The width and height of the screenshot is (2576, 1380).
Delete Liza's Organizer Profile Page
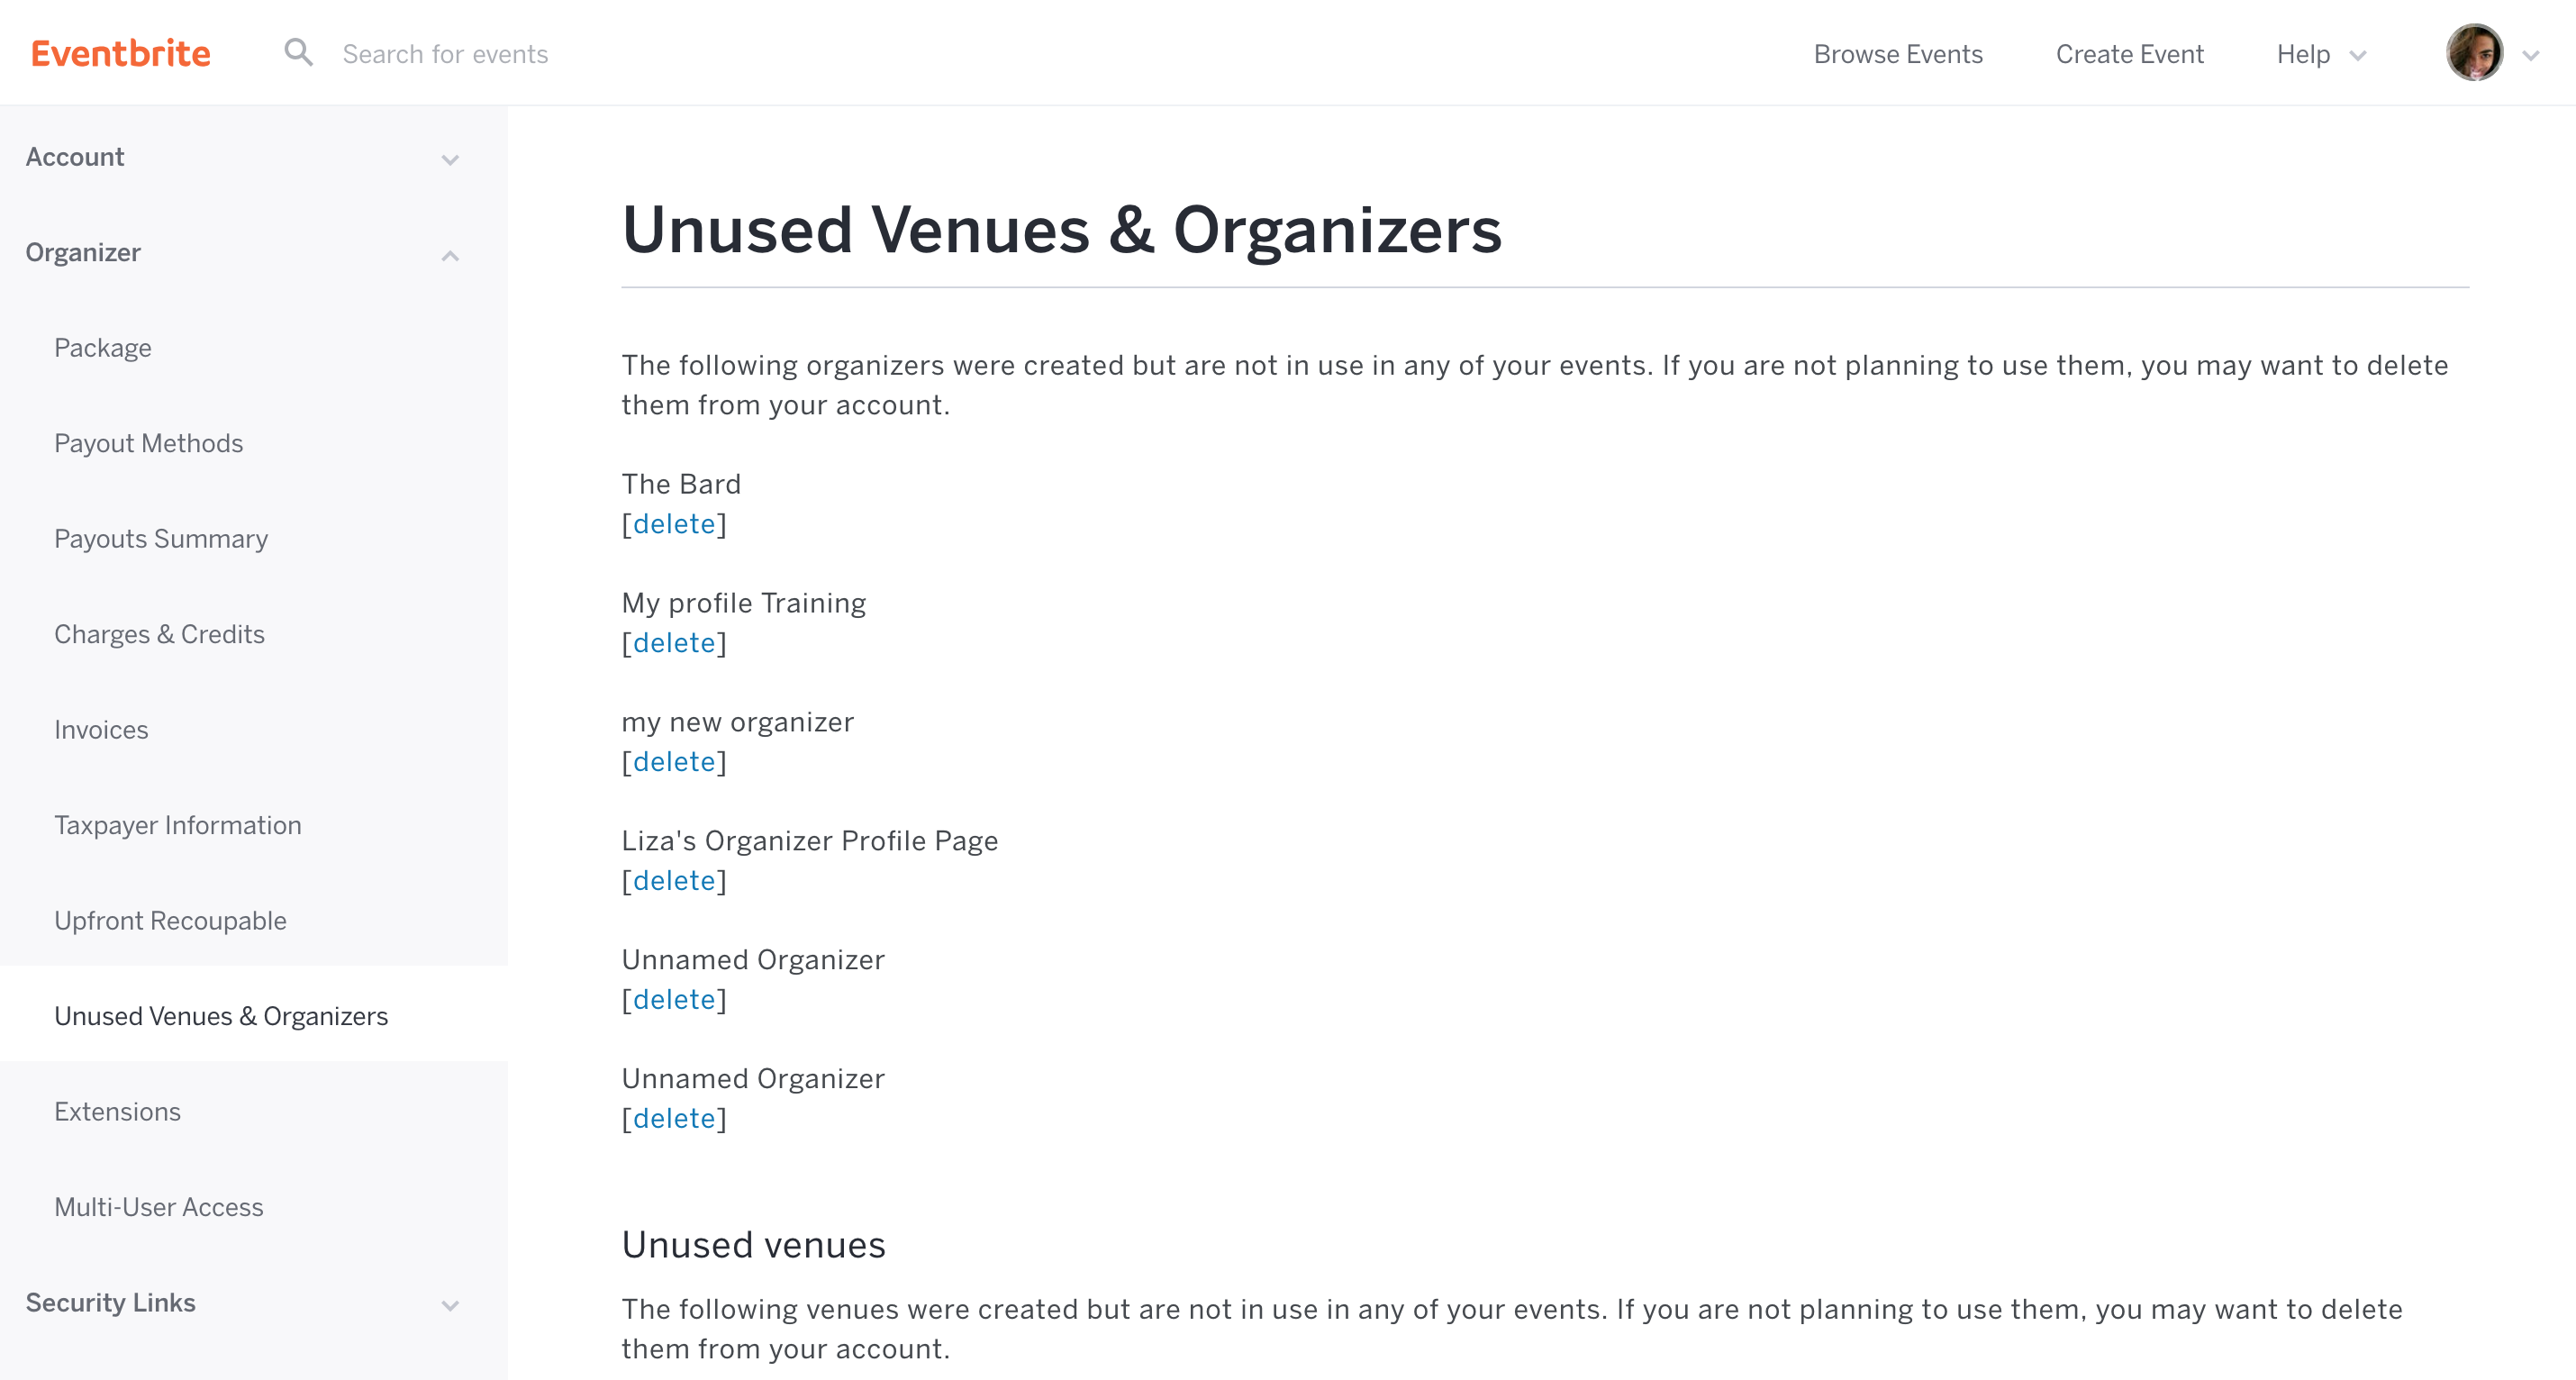coord(674,881)
